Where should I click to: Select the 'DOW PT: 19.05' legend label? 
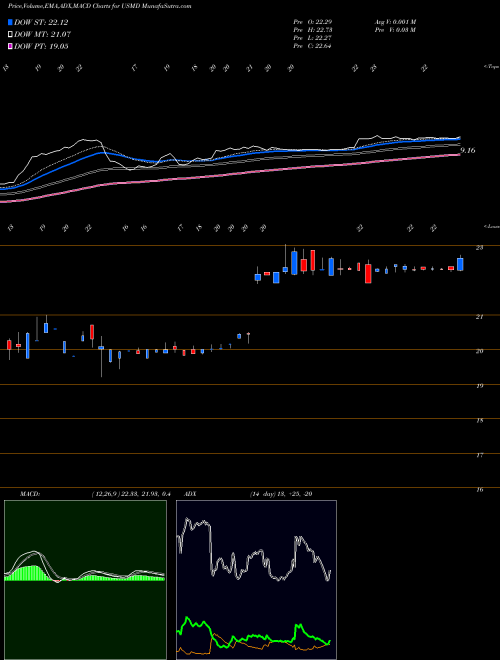coord(41,46)
